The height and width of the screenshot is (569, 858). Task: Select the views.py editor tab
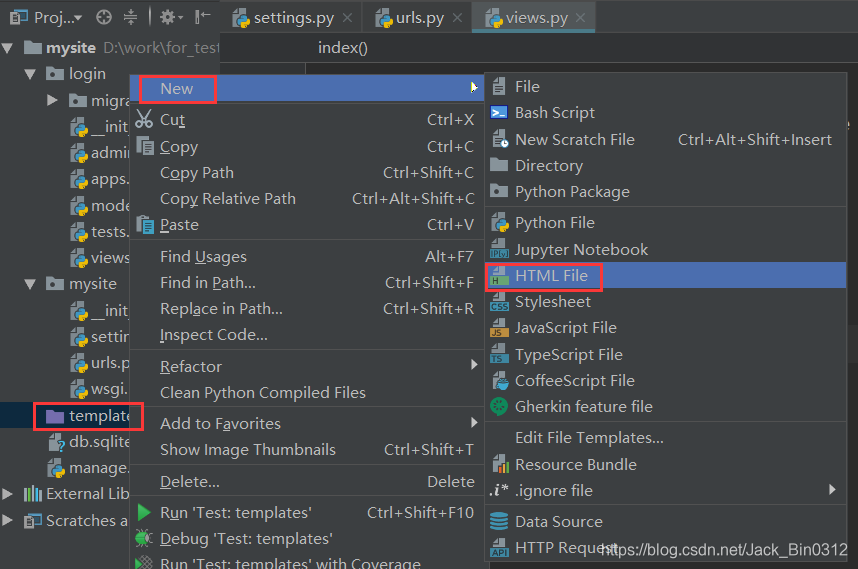tap(536, 18)
